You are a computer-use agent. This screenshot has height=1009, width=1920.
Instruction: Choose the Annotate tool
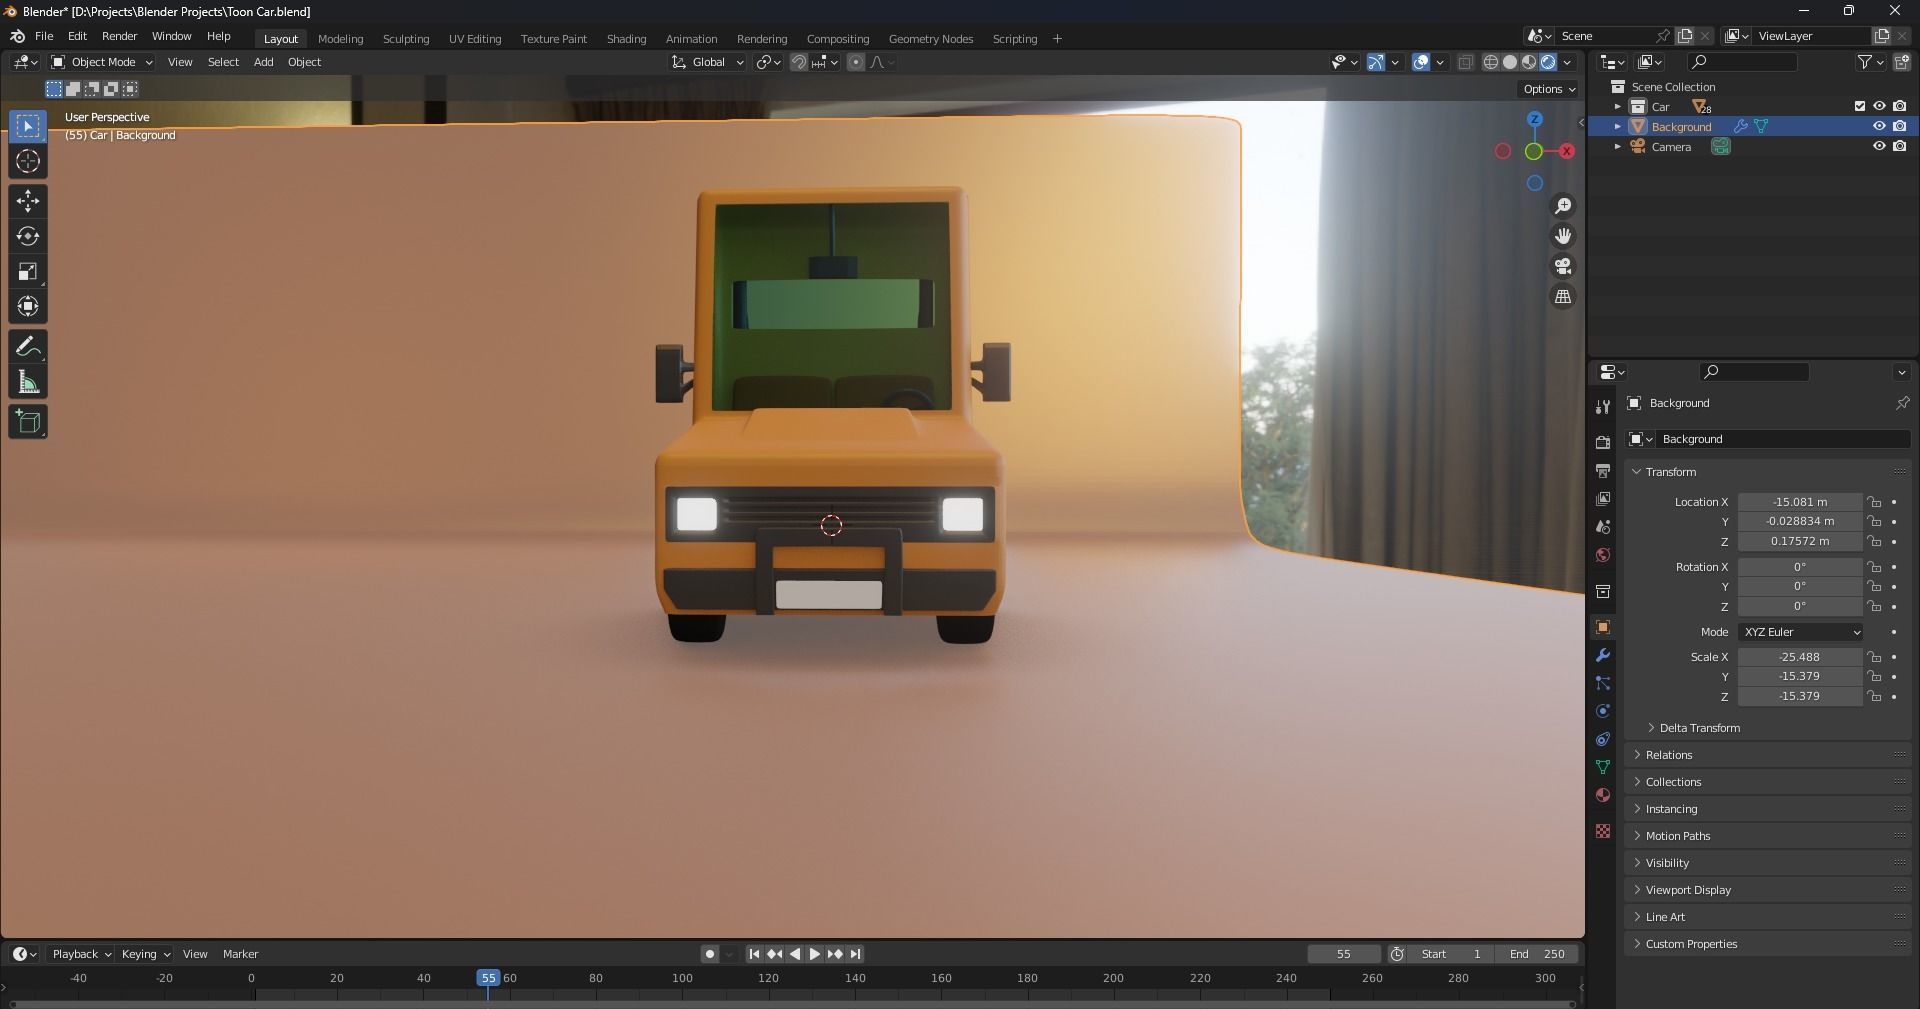pyautogui.click(x=27, y=346)
